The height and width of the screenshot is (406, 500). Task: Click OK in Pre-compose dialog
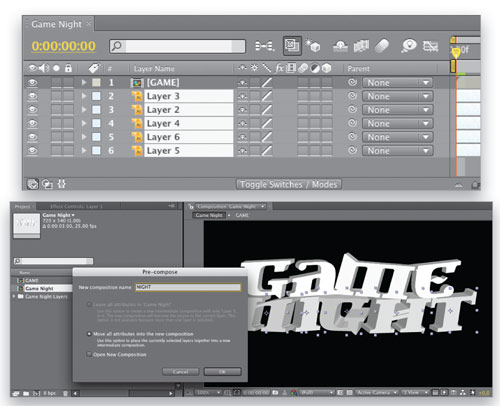pos(222,372)
